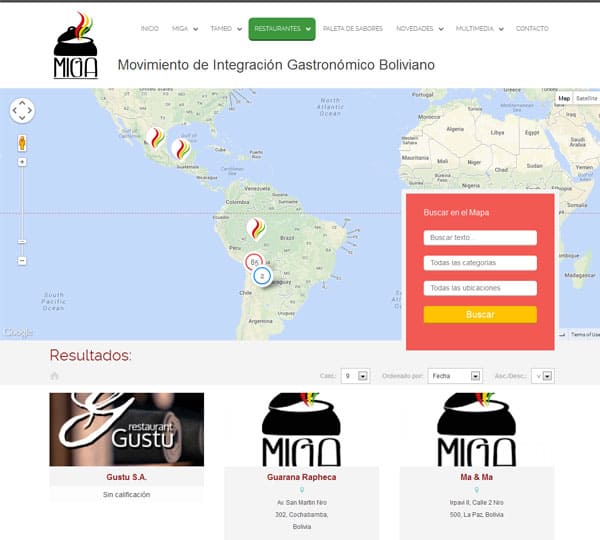Open the NOVEDADES menu

(420, 29)
